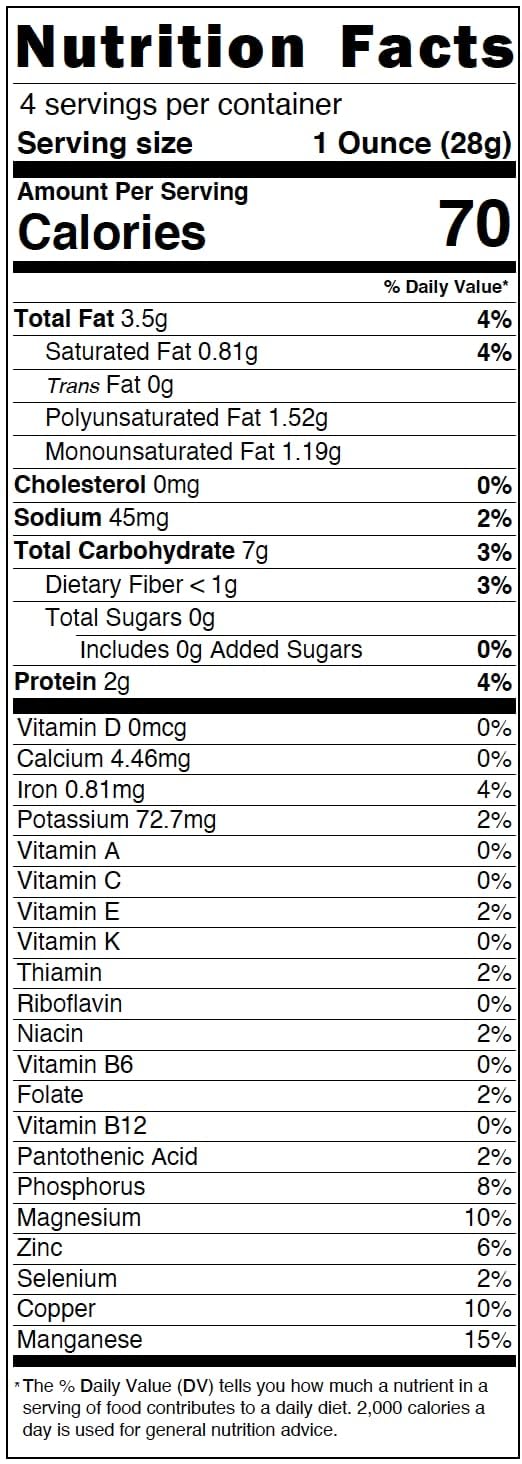Click the Dietary Fiber row
Image resolution: width=522 pixels, height=1464 pixels.
(279, 584)
